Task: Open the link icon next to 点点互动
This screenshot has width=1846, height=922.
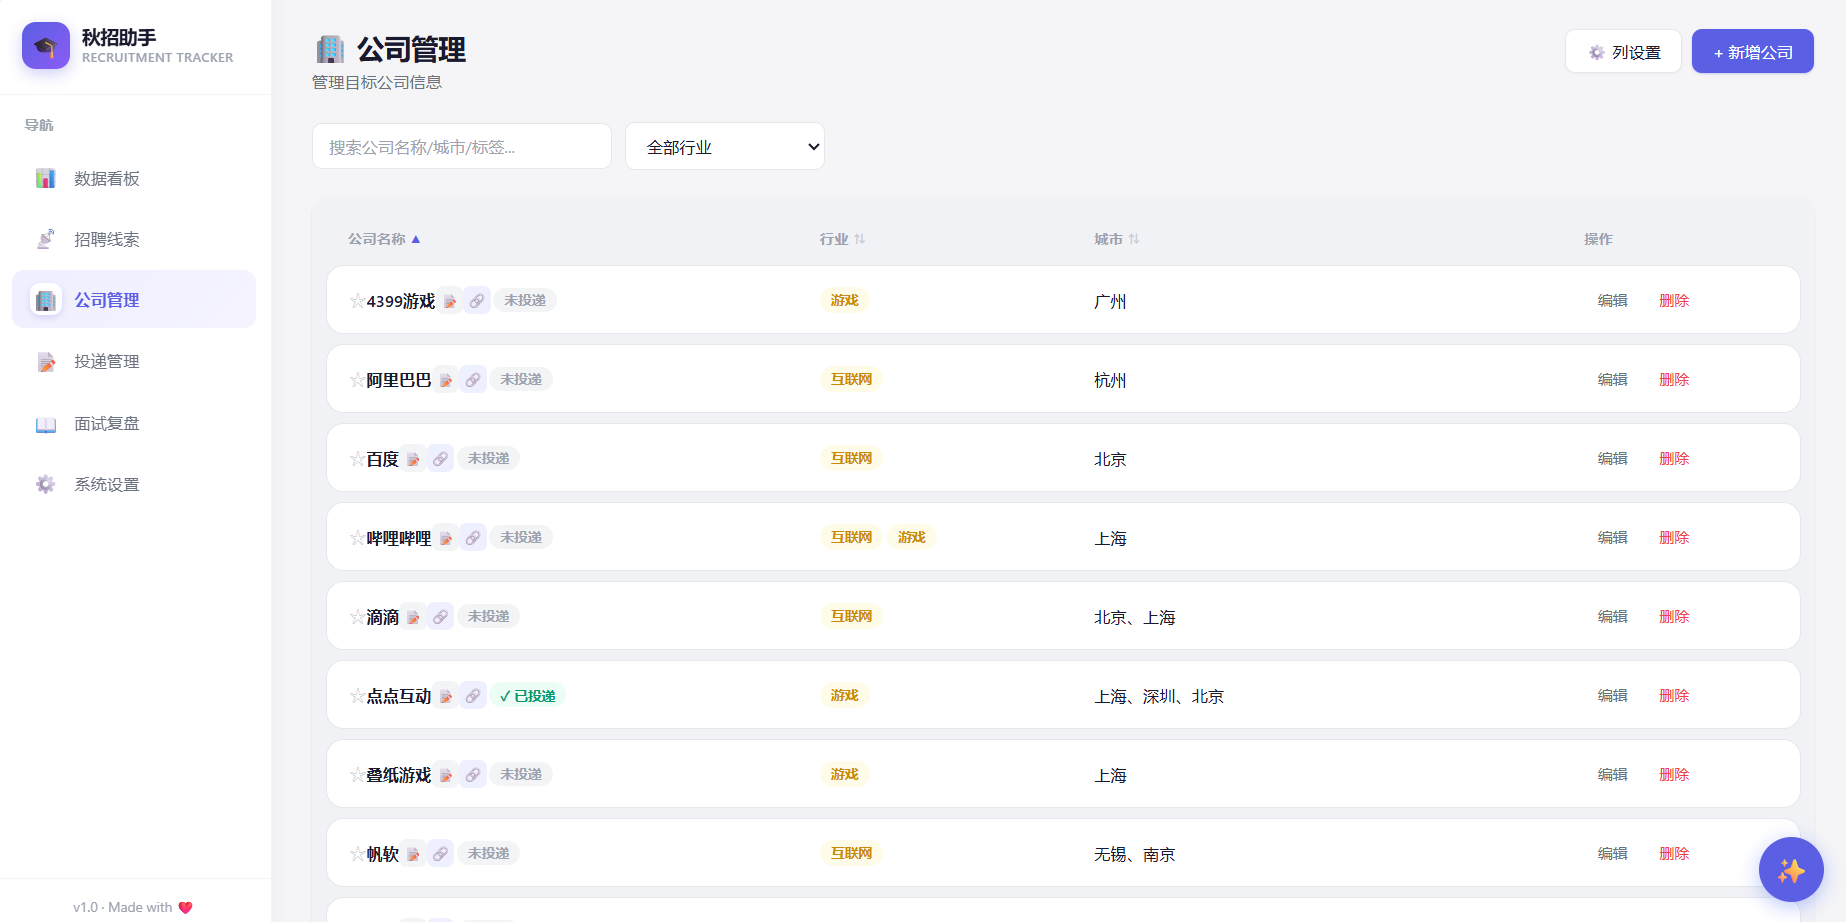Action: 473,696
